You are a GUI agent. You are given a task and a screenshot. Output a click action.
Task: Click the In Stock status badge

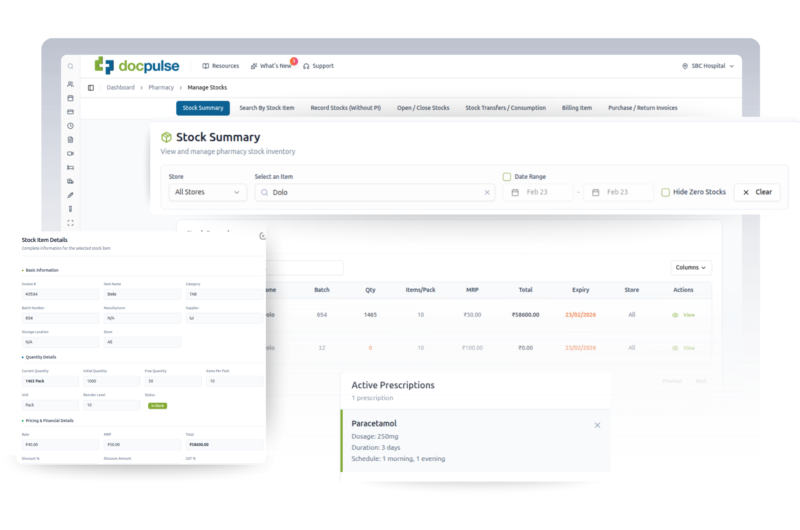click(x=157, y=406)
